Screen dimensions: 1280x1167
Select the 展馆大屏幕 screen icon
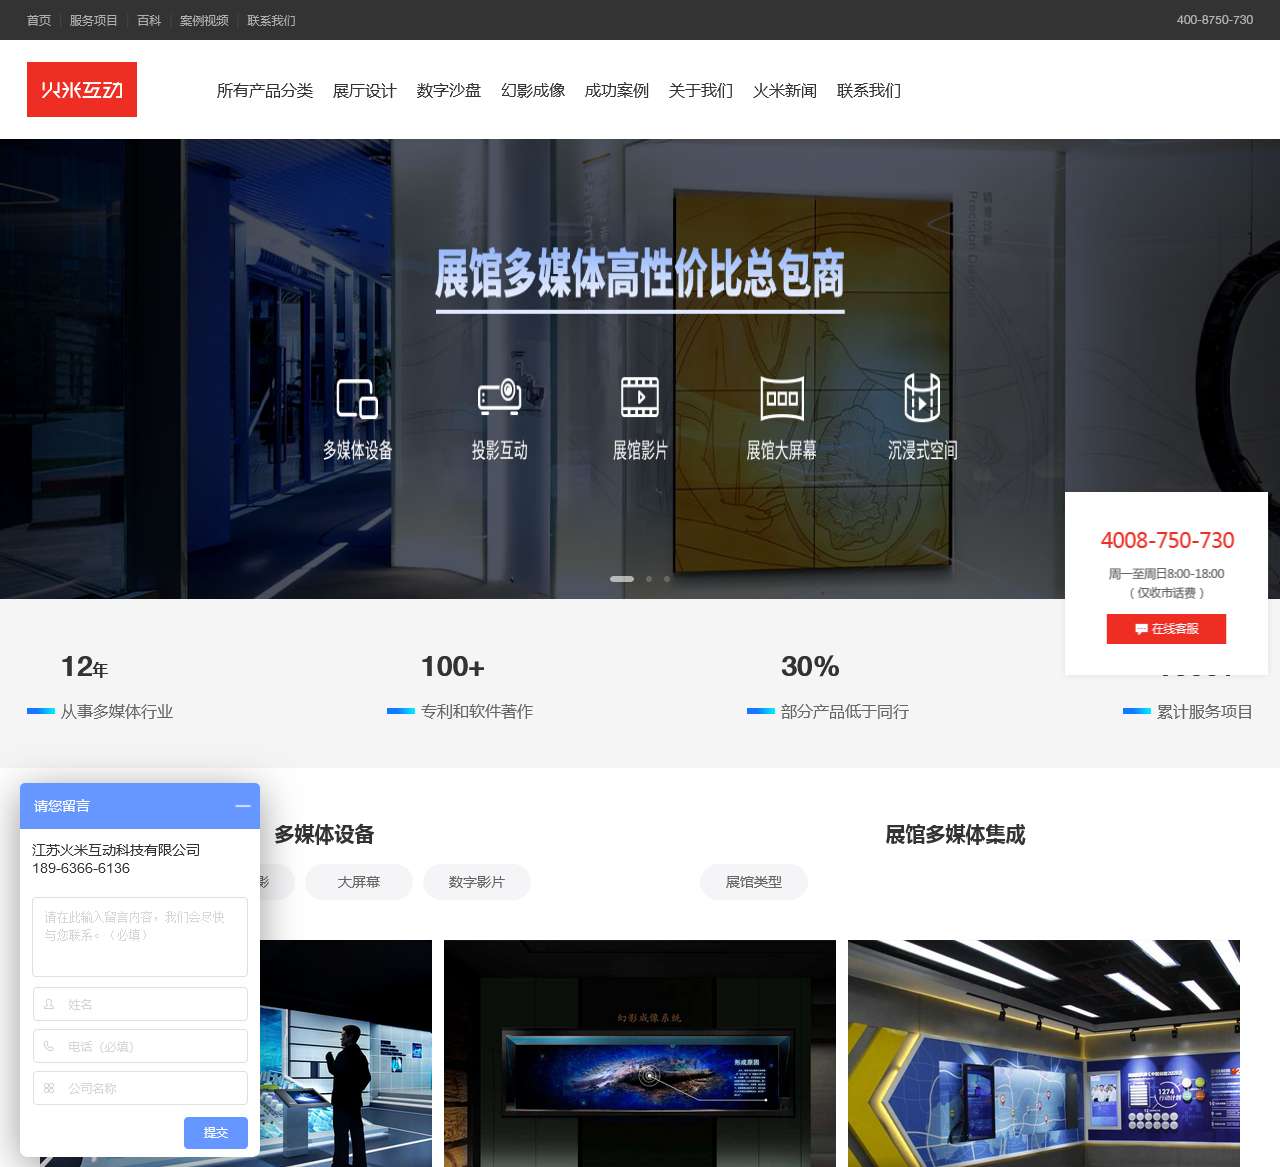pos(782,397)
